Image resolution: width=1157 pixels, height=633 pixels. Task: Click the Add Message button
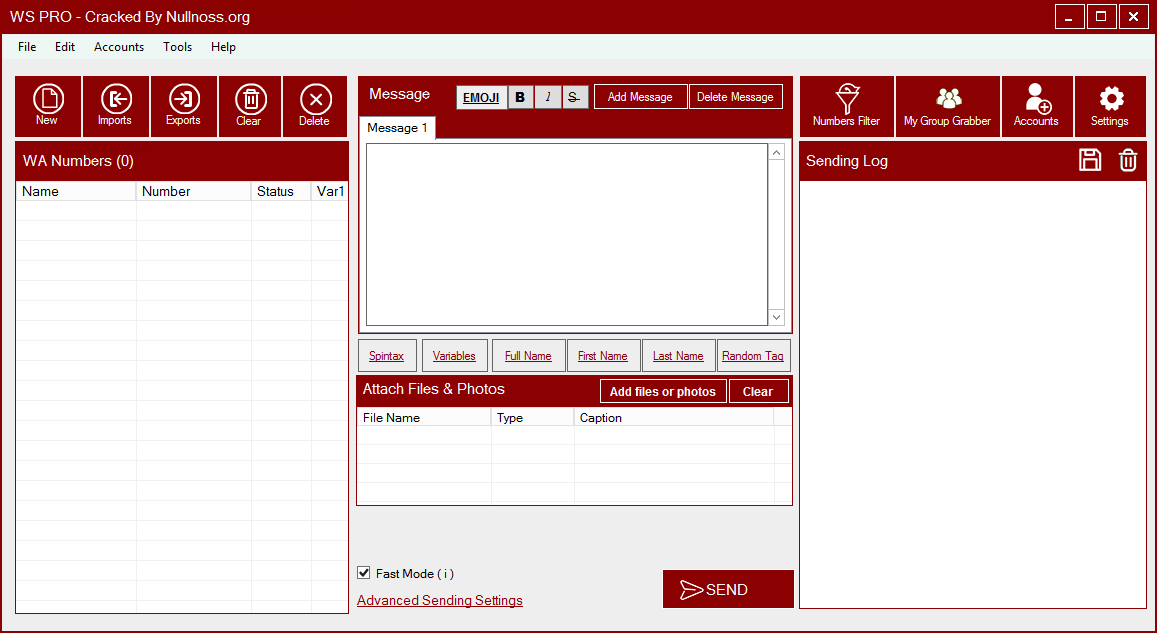pos(640,97)
